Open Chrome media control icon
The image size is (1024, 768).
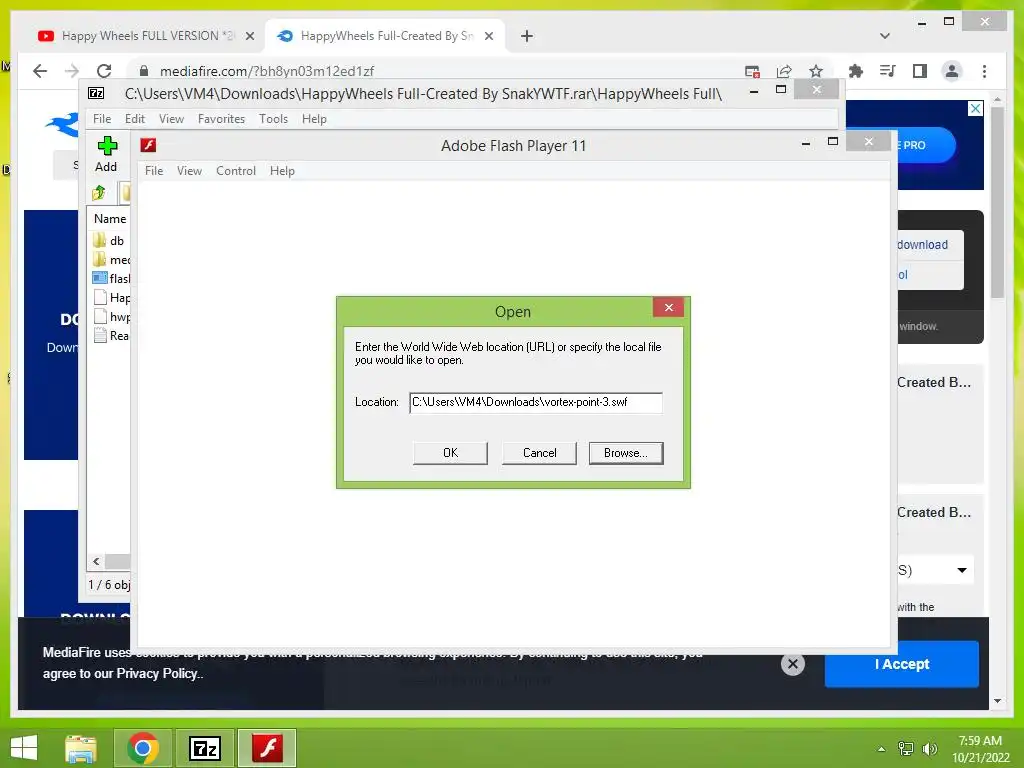[888, 71]
